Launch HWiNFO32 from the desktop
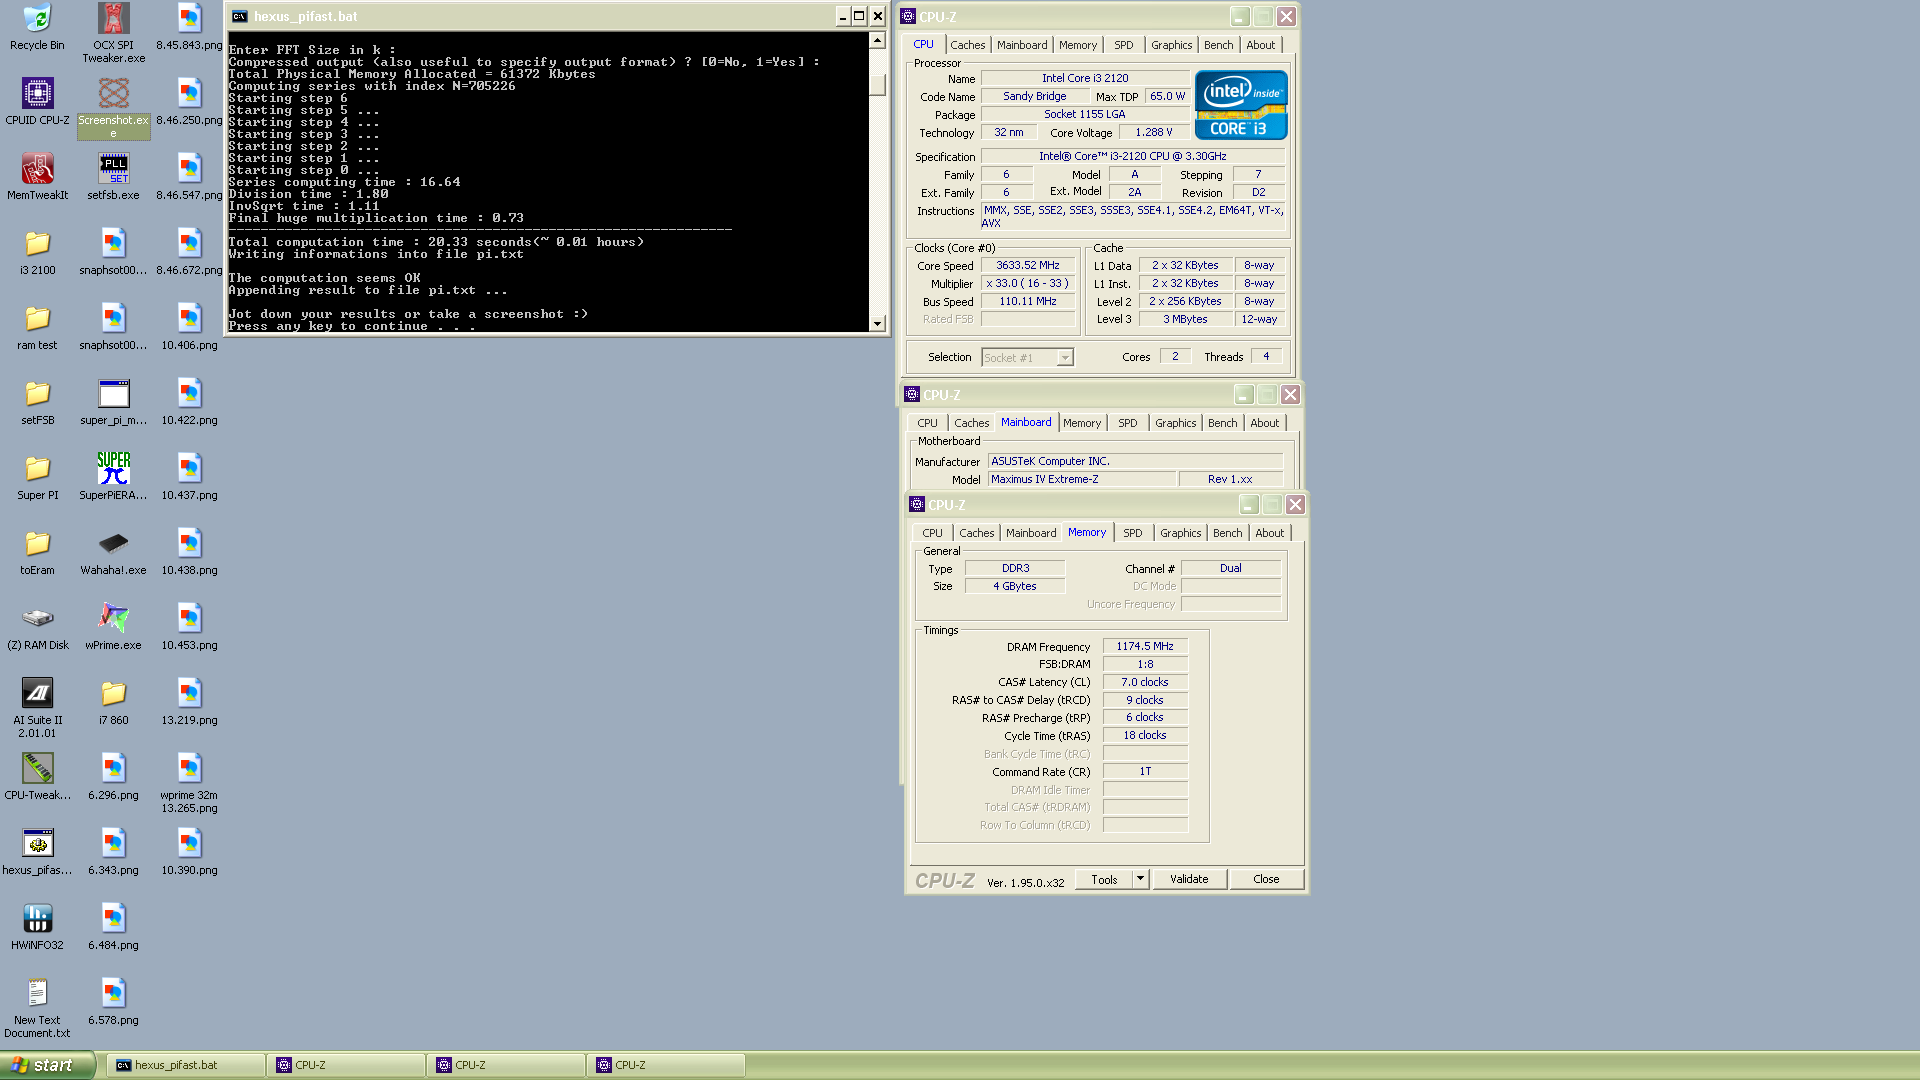 [37, 927]
